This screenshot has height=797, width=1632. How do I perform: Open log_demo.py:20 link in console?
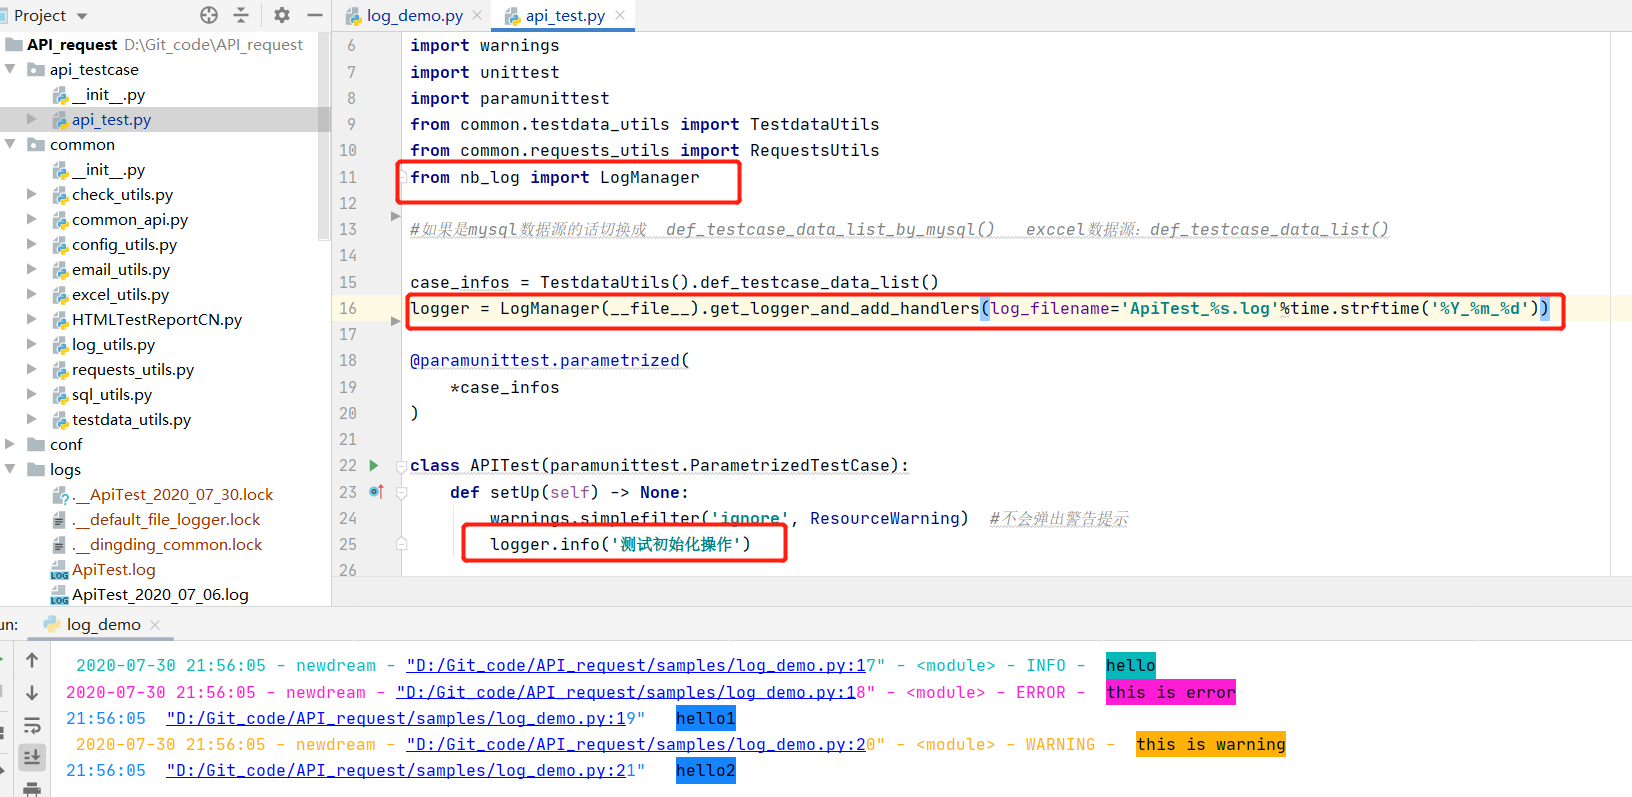[x=636, y=744]
